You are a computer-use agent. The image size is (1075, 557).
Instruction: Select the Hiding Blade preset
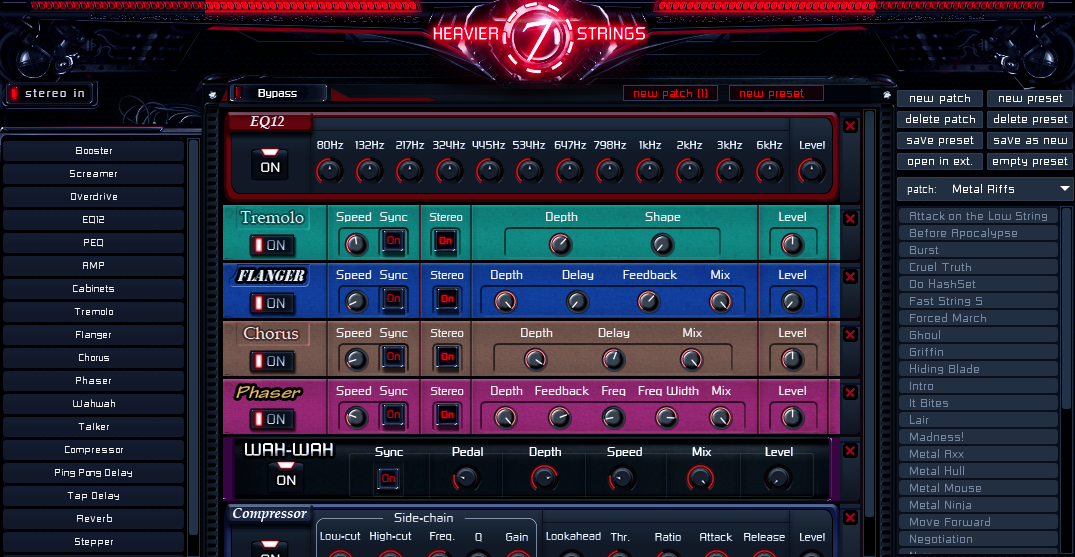tap(978, 369)
